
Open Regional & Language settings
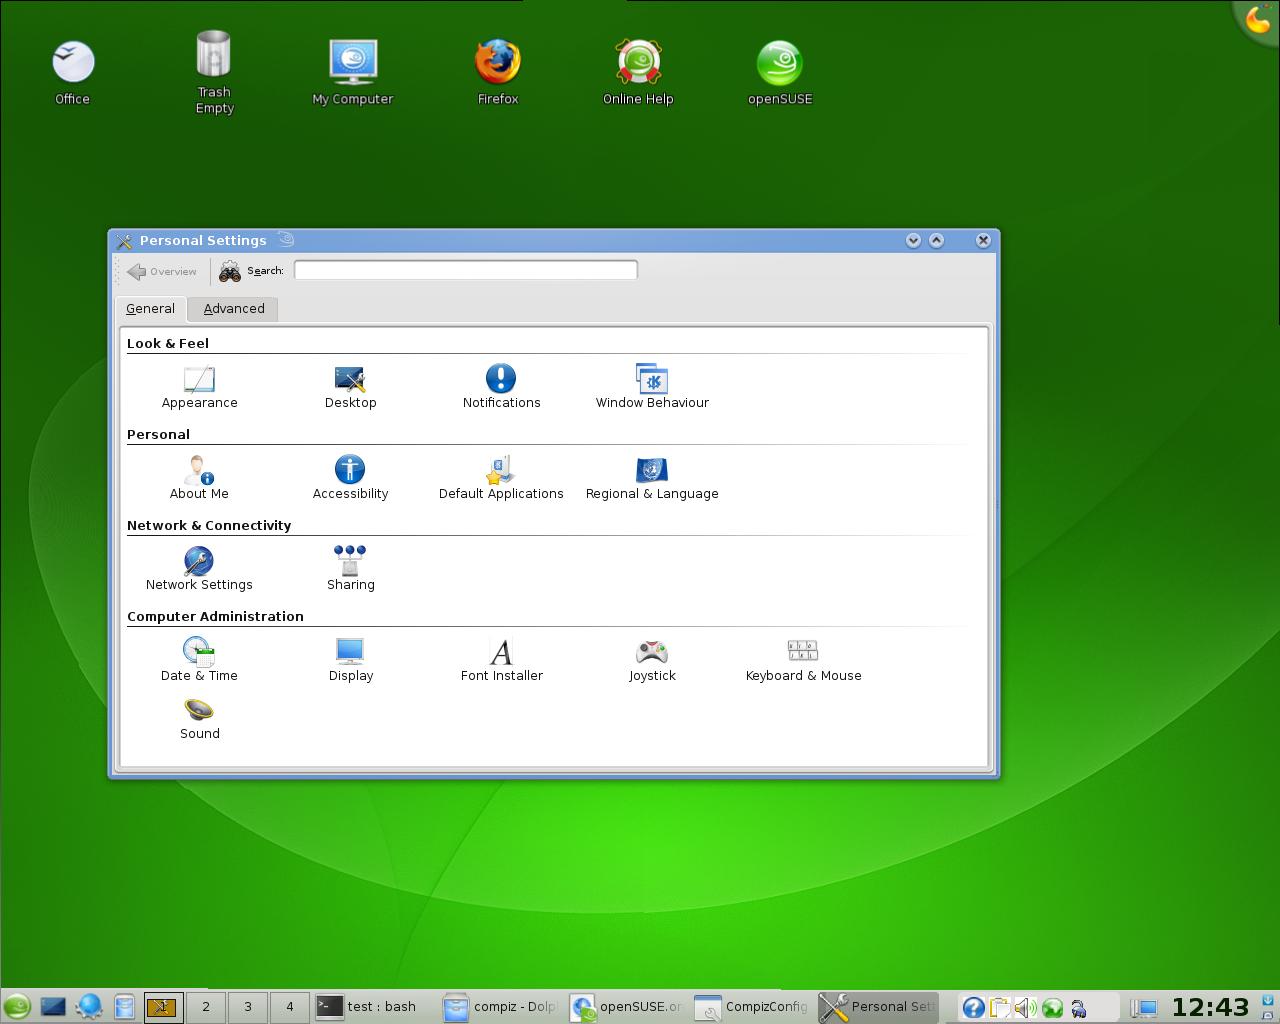coord(652,478)
